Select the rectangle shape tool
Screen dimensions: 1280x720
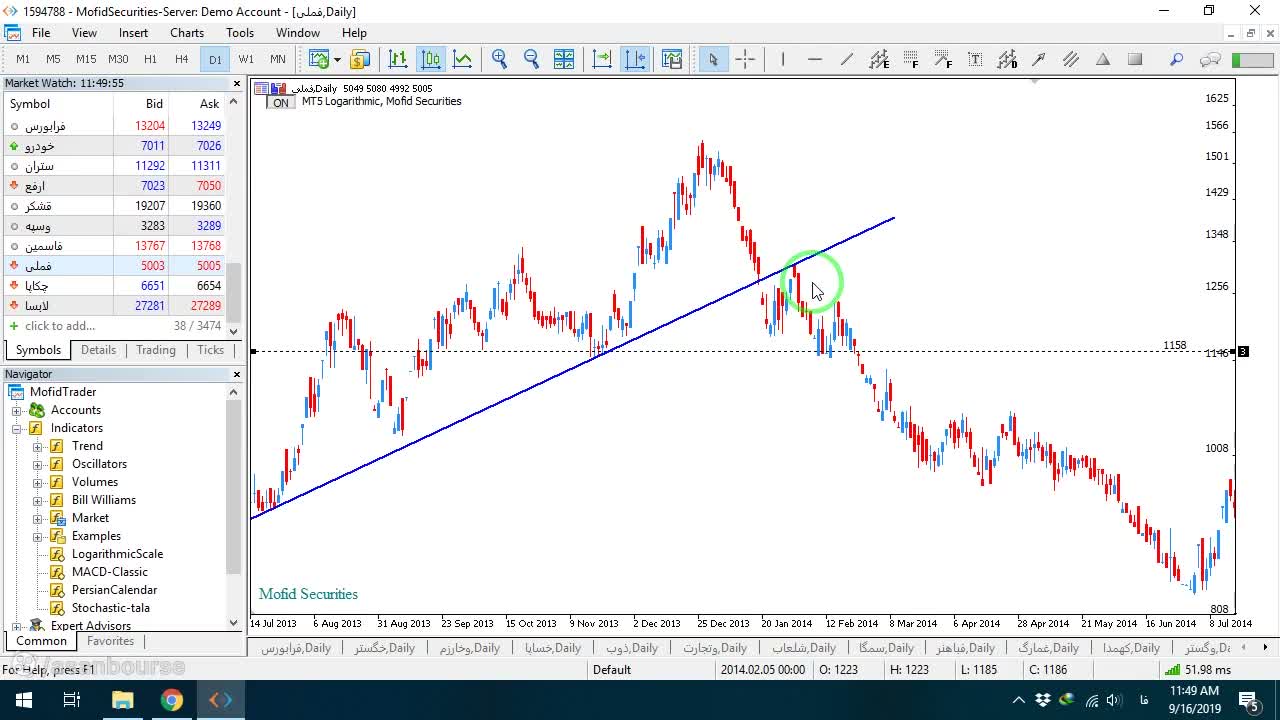click(1135, 59)
